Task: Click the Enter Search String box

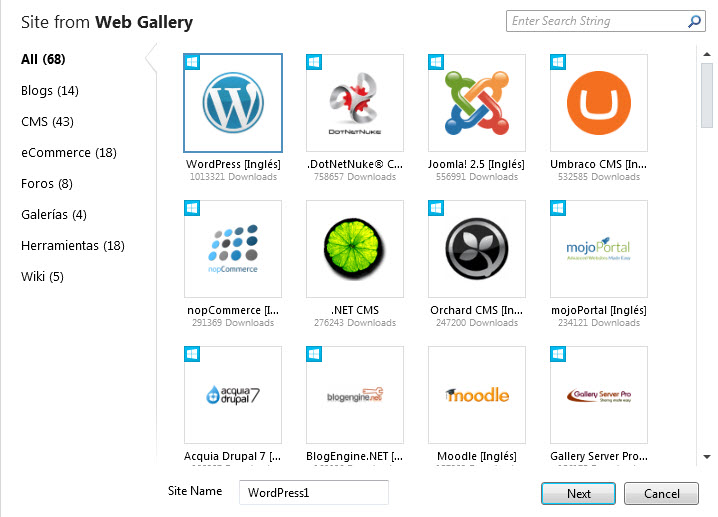Action: (x=605, y=21)
